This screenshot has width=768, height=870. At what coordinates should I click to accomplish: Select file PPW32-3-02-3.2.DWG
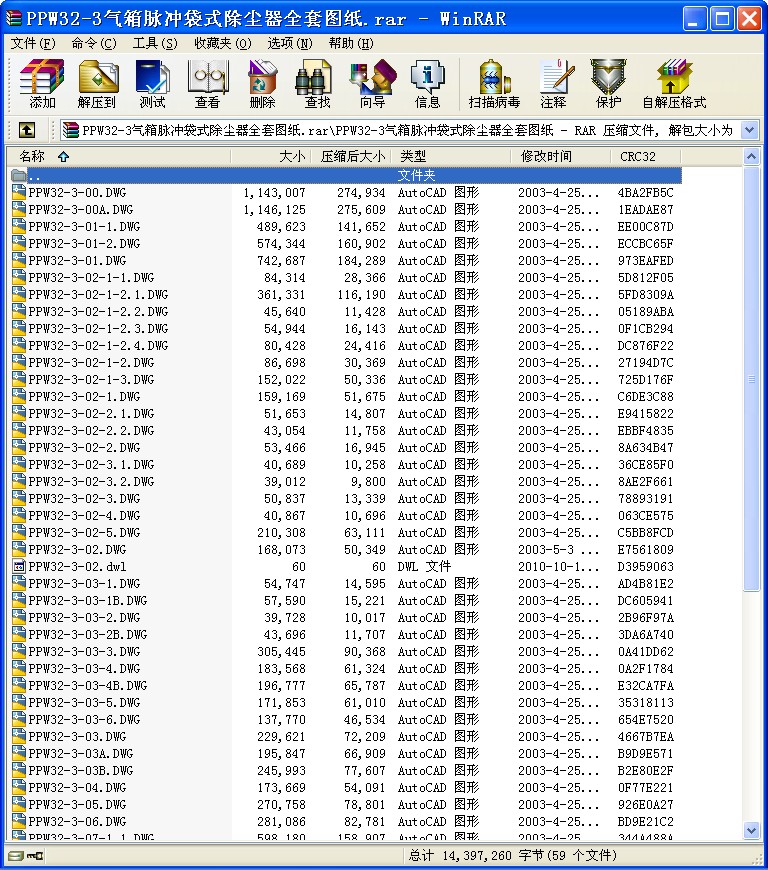tap(92, 482)
